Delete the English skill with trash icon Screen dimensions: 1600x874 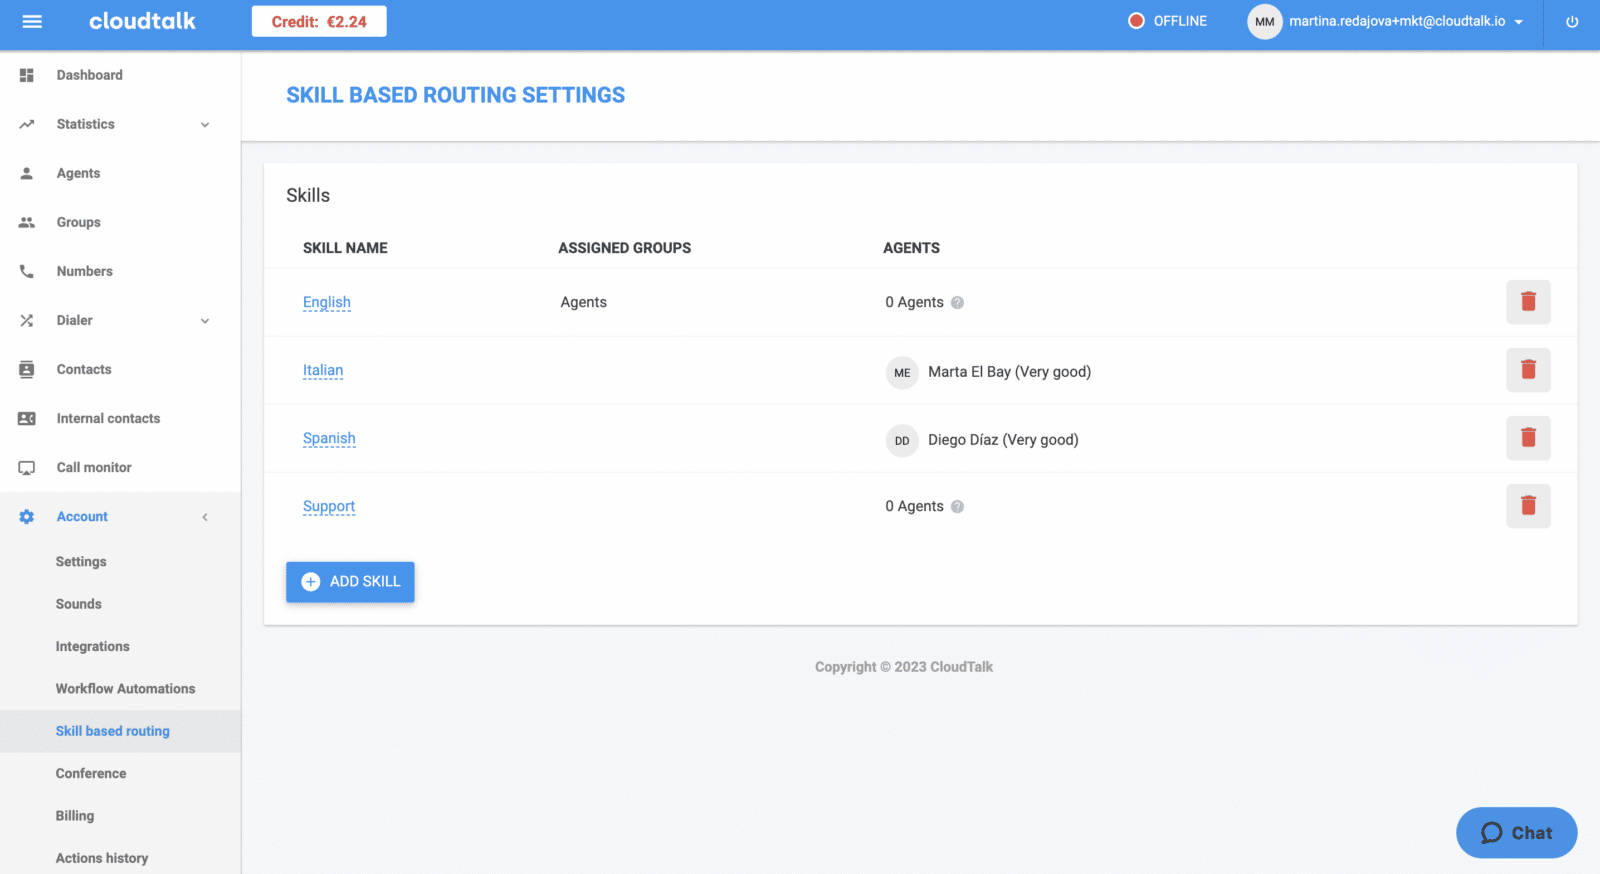tap(1528, 302)
